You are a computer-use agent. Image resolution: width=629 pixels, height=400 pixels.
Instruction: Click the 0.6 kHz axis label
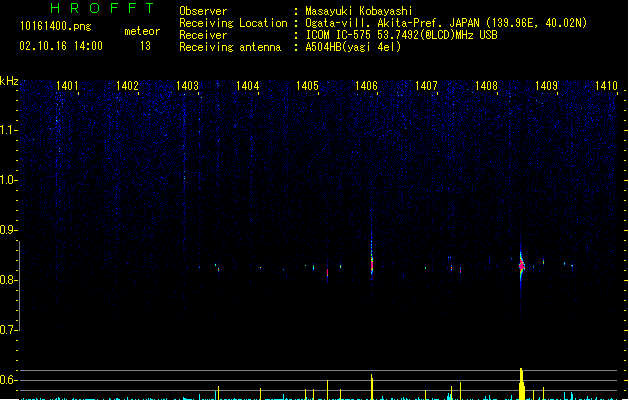tap(8, 380)
